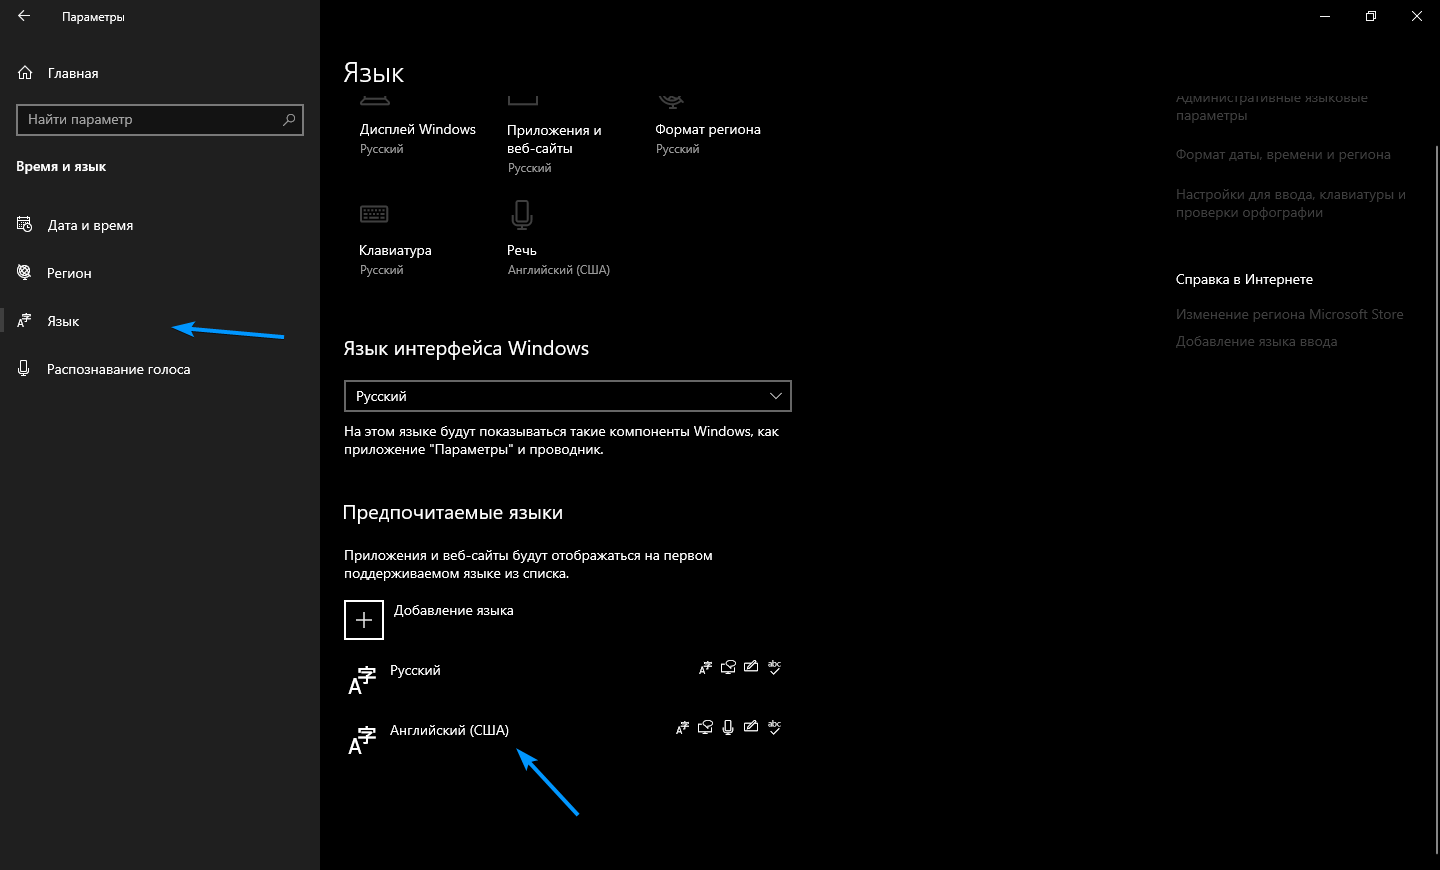1440x870 pixels.
Task: Open the Главная home page
Action: [72, 73]
